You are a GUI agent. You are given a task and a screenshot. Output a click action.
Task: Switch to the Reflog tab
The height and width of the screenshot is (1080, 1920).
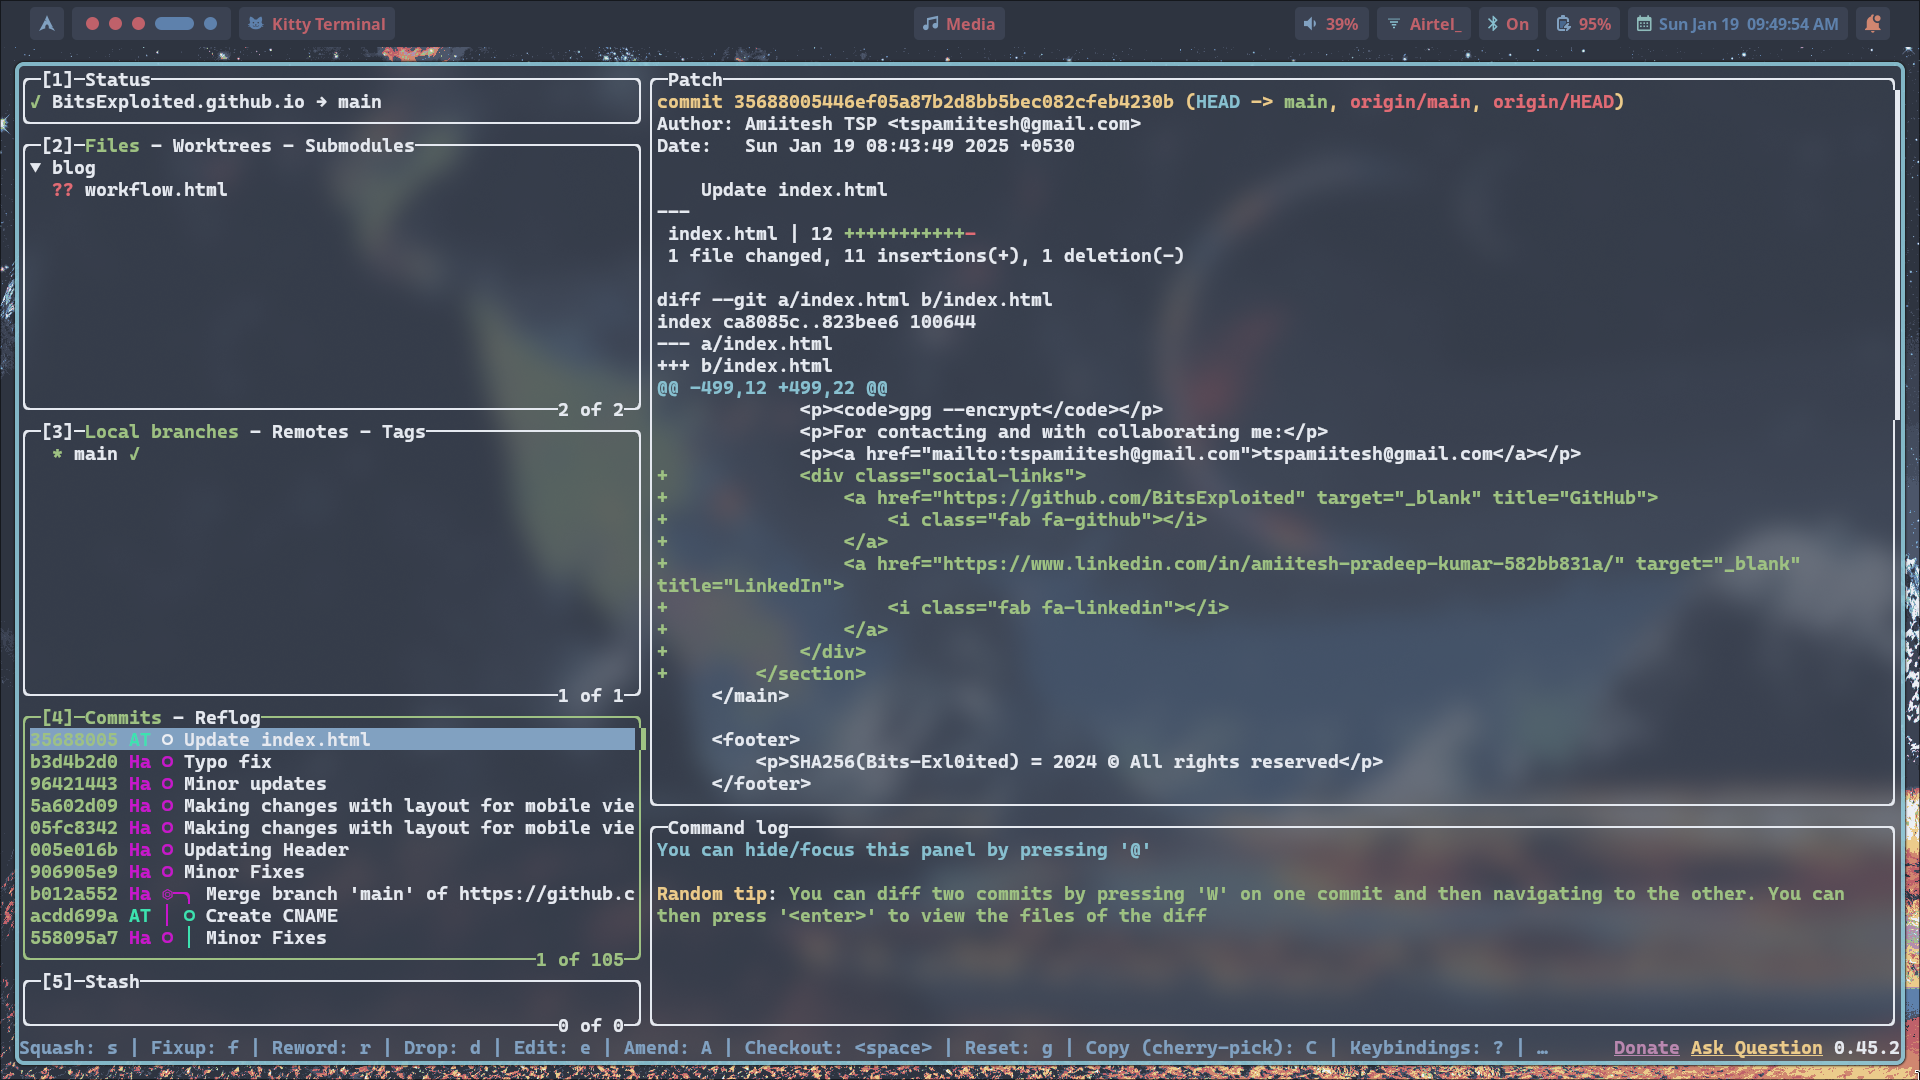point(227,718)
